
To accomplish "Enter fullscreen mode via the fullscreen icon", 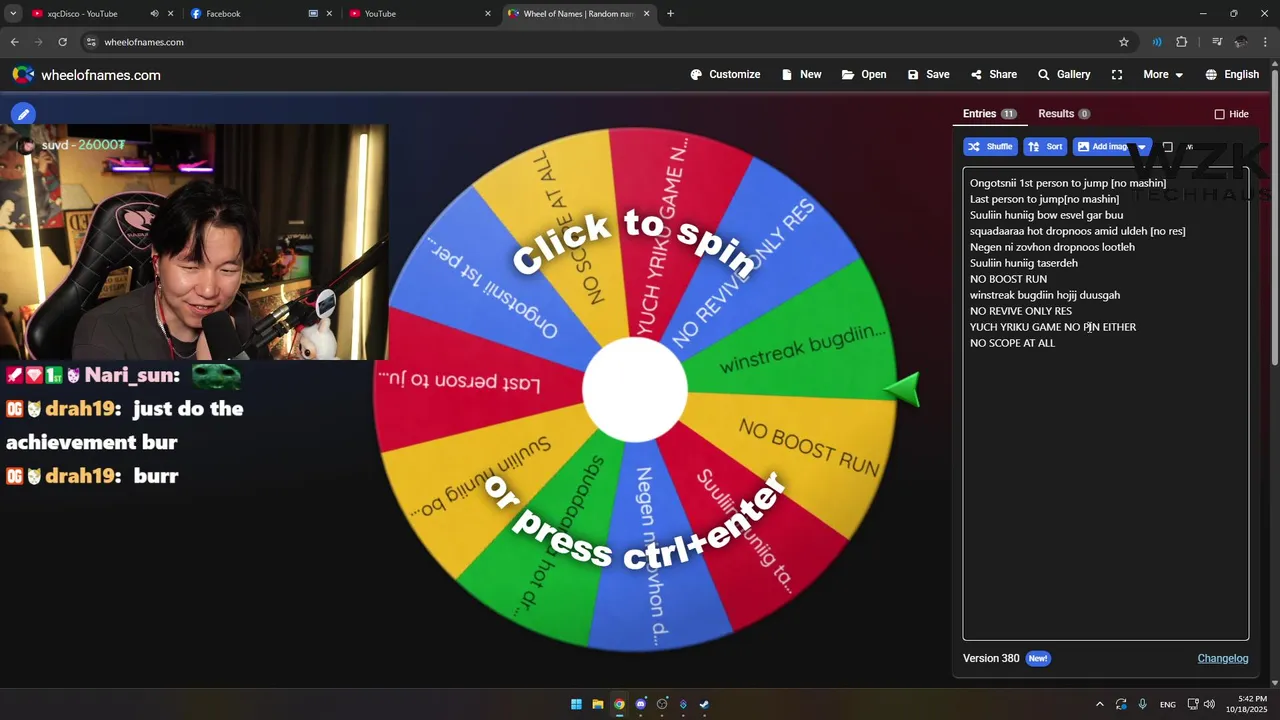I will coord(1117,75).
